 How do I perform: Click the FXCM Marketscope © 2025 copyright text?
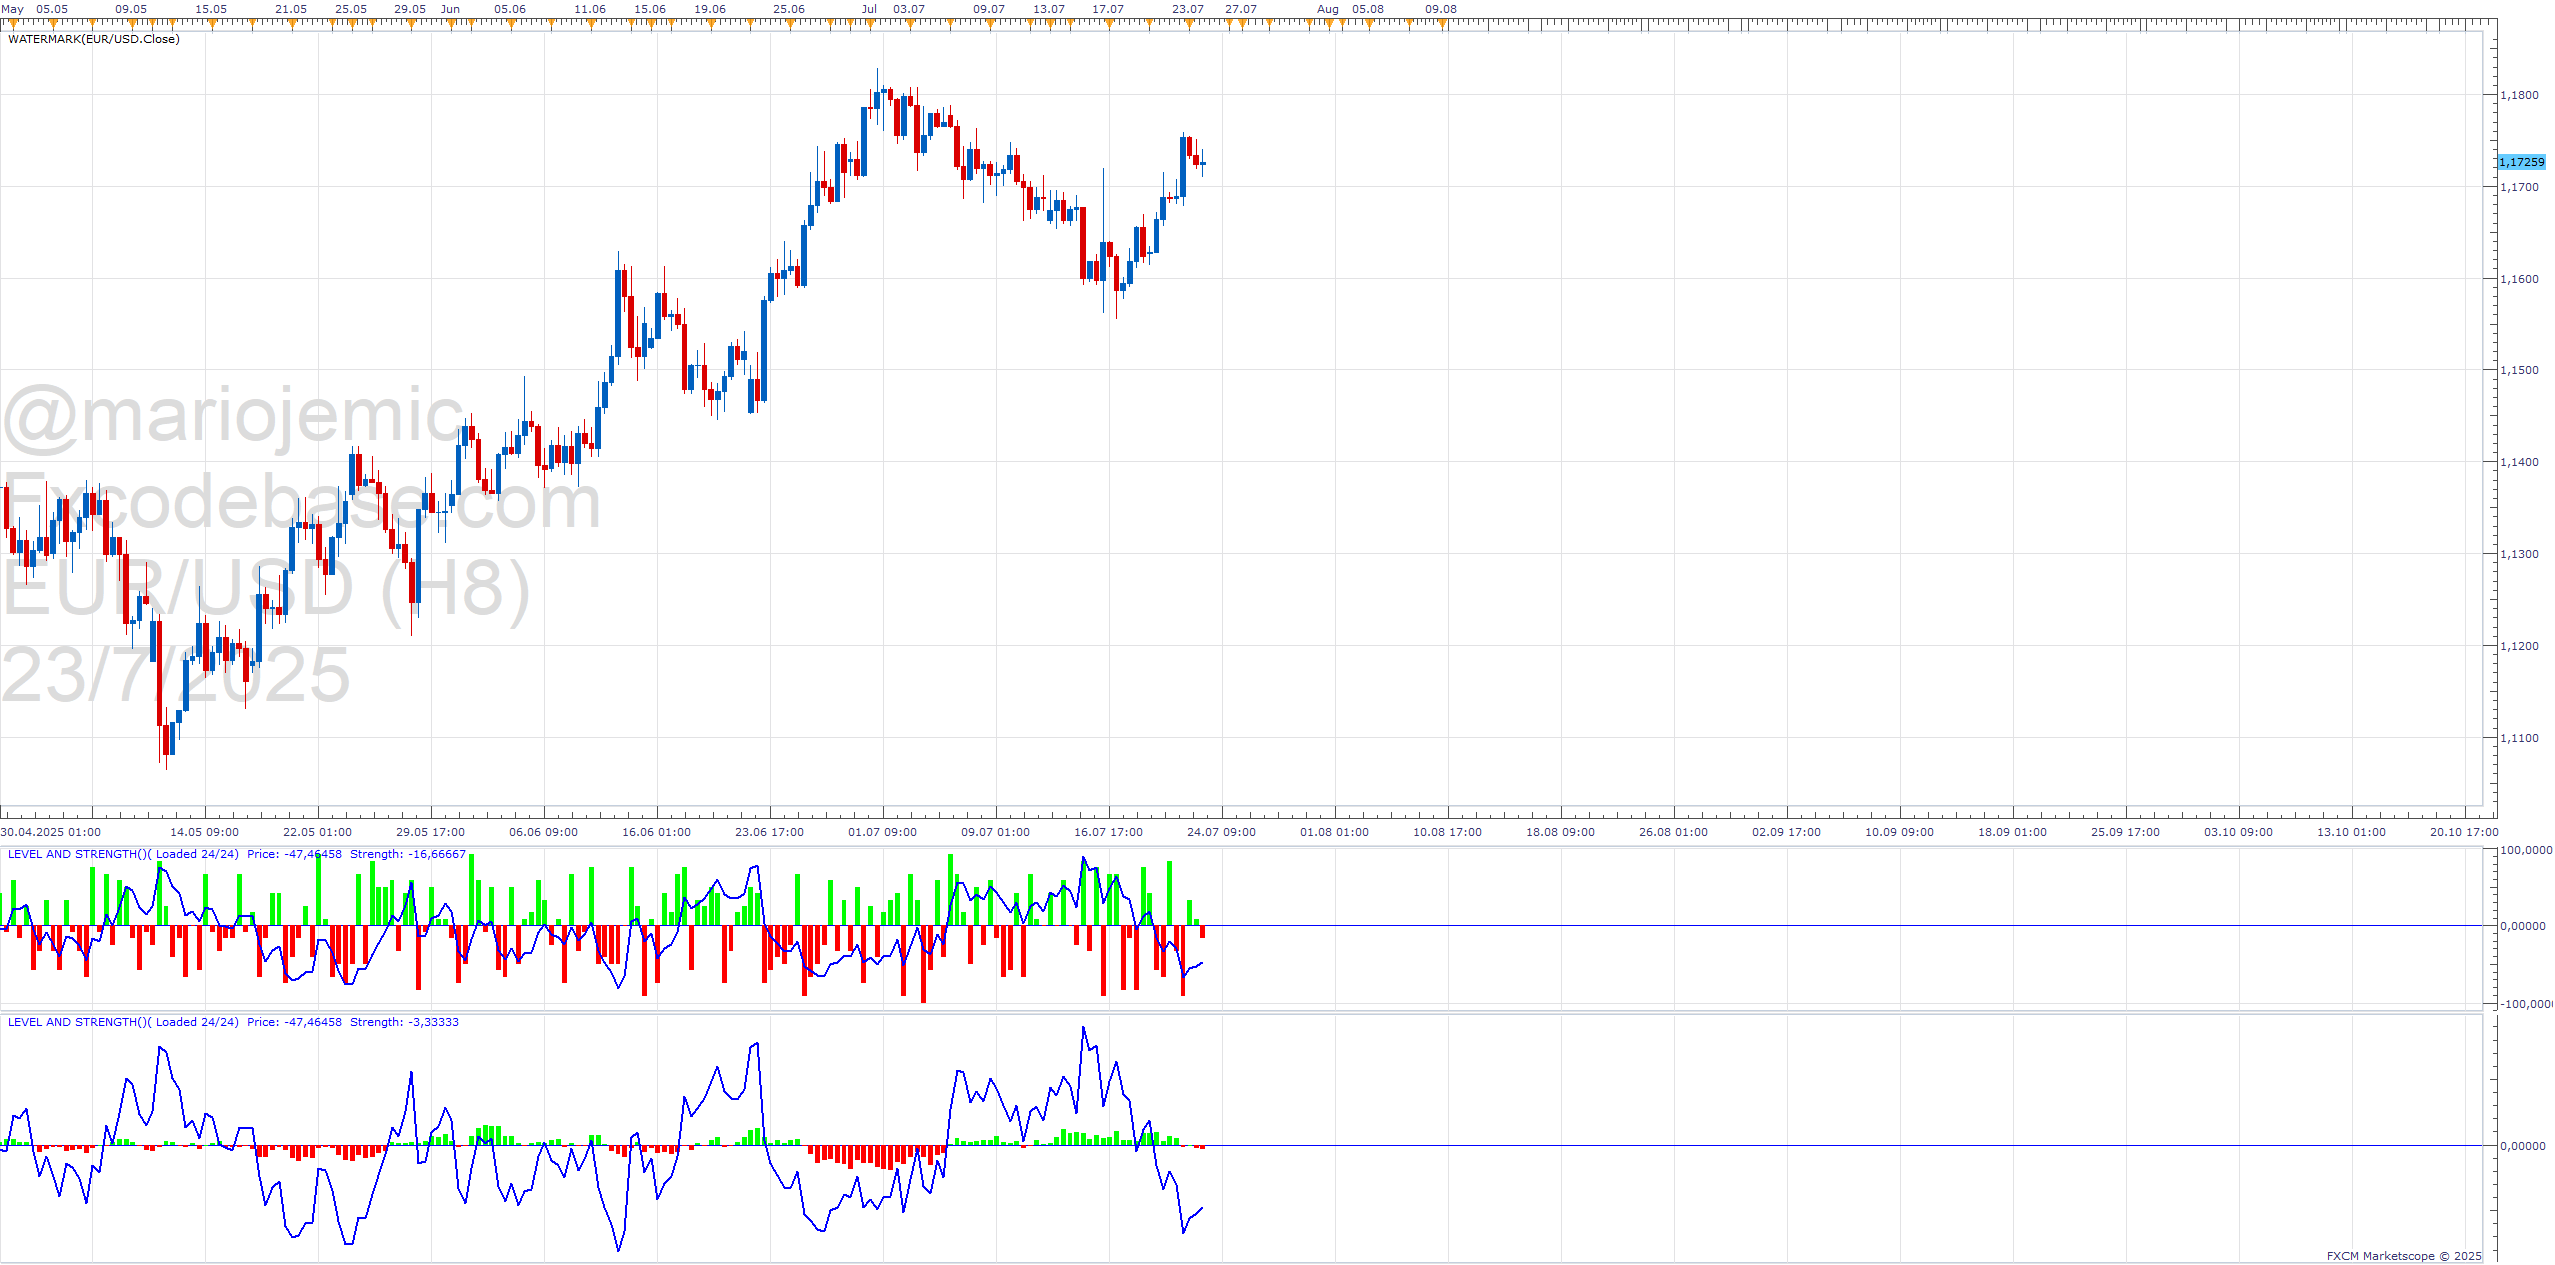click(2404, 1256)
